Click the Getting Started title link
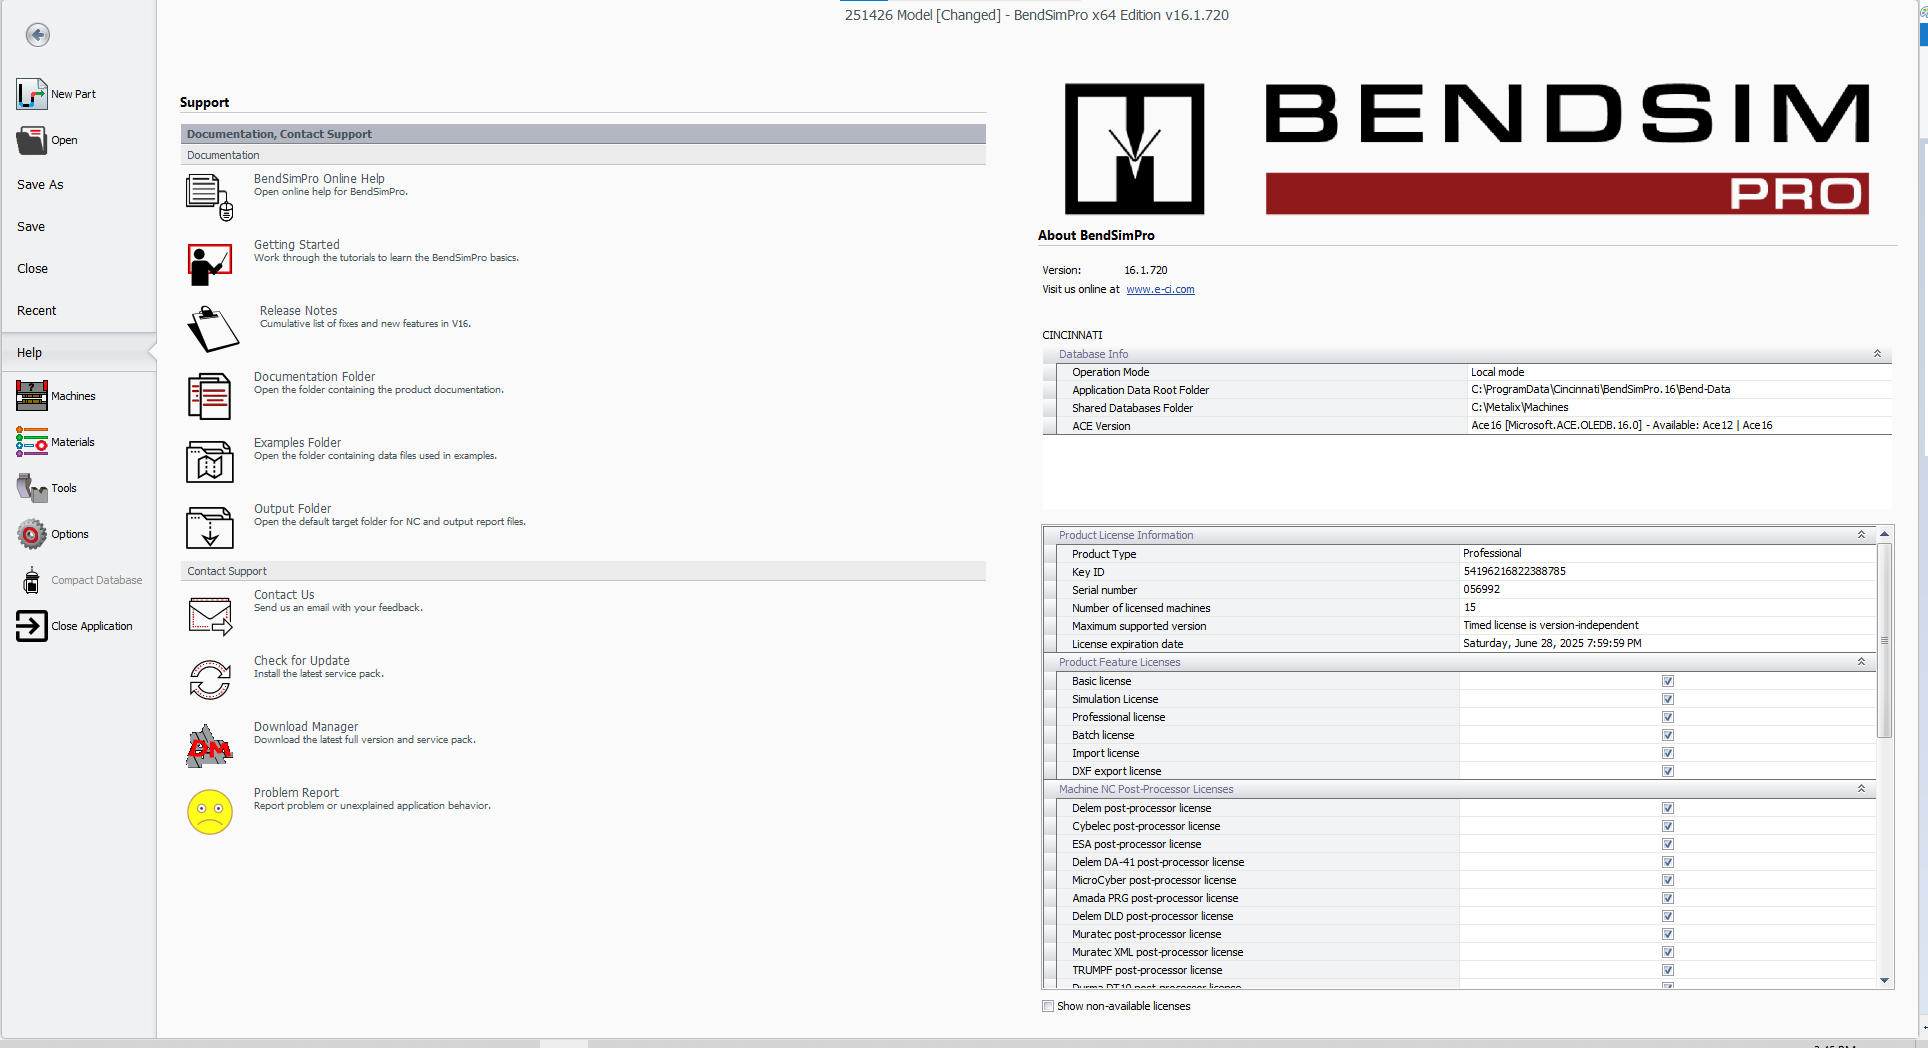 click(x=297, y=245)
